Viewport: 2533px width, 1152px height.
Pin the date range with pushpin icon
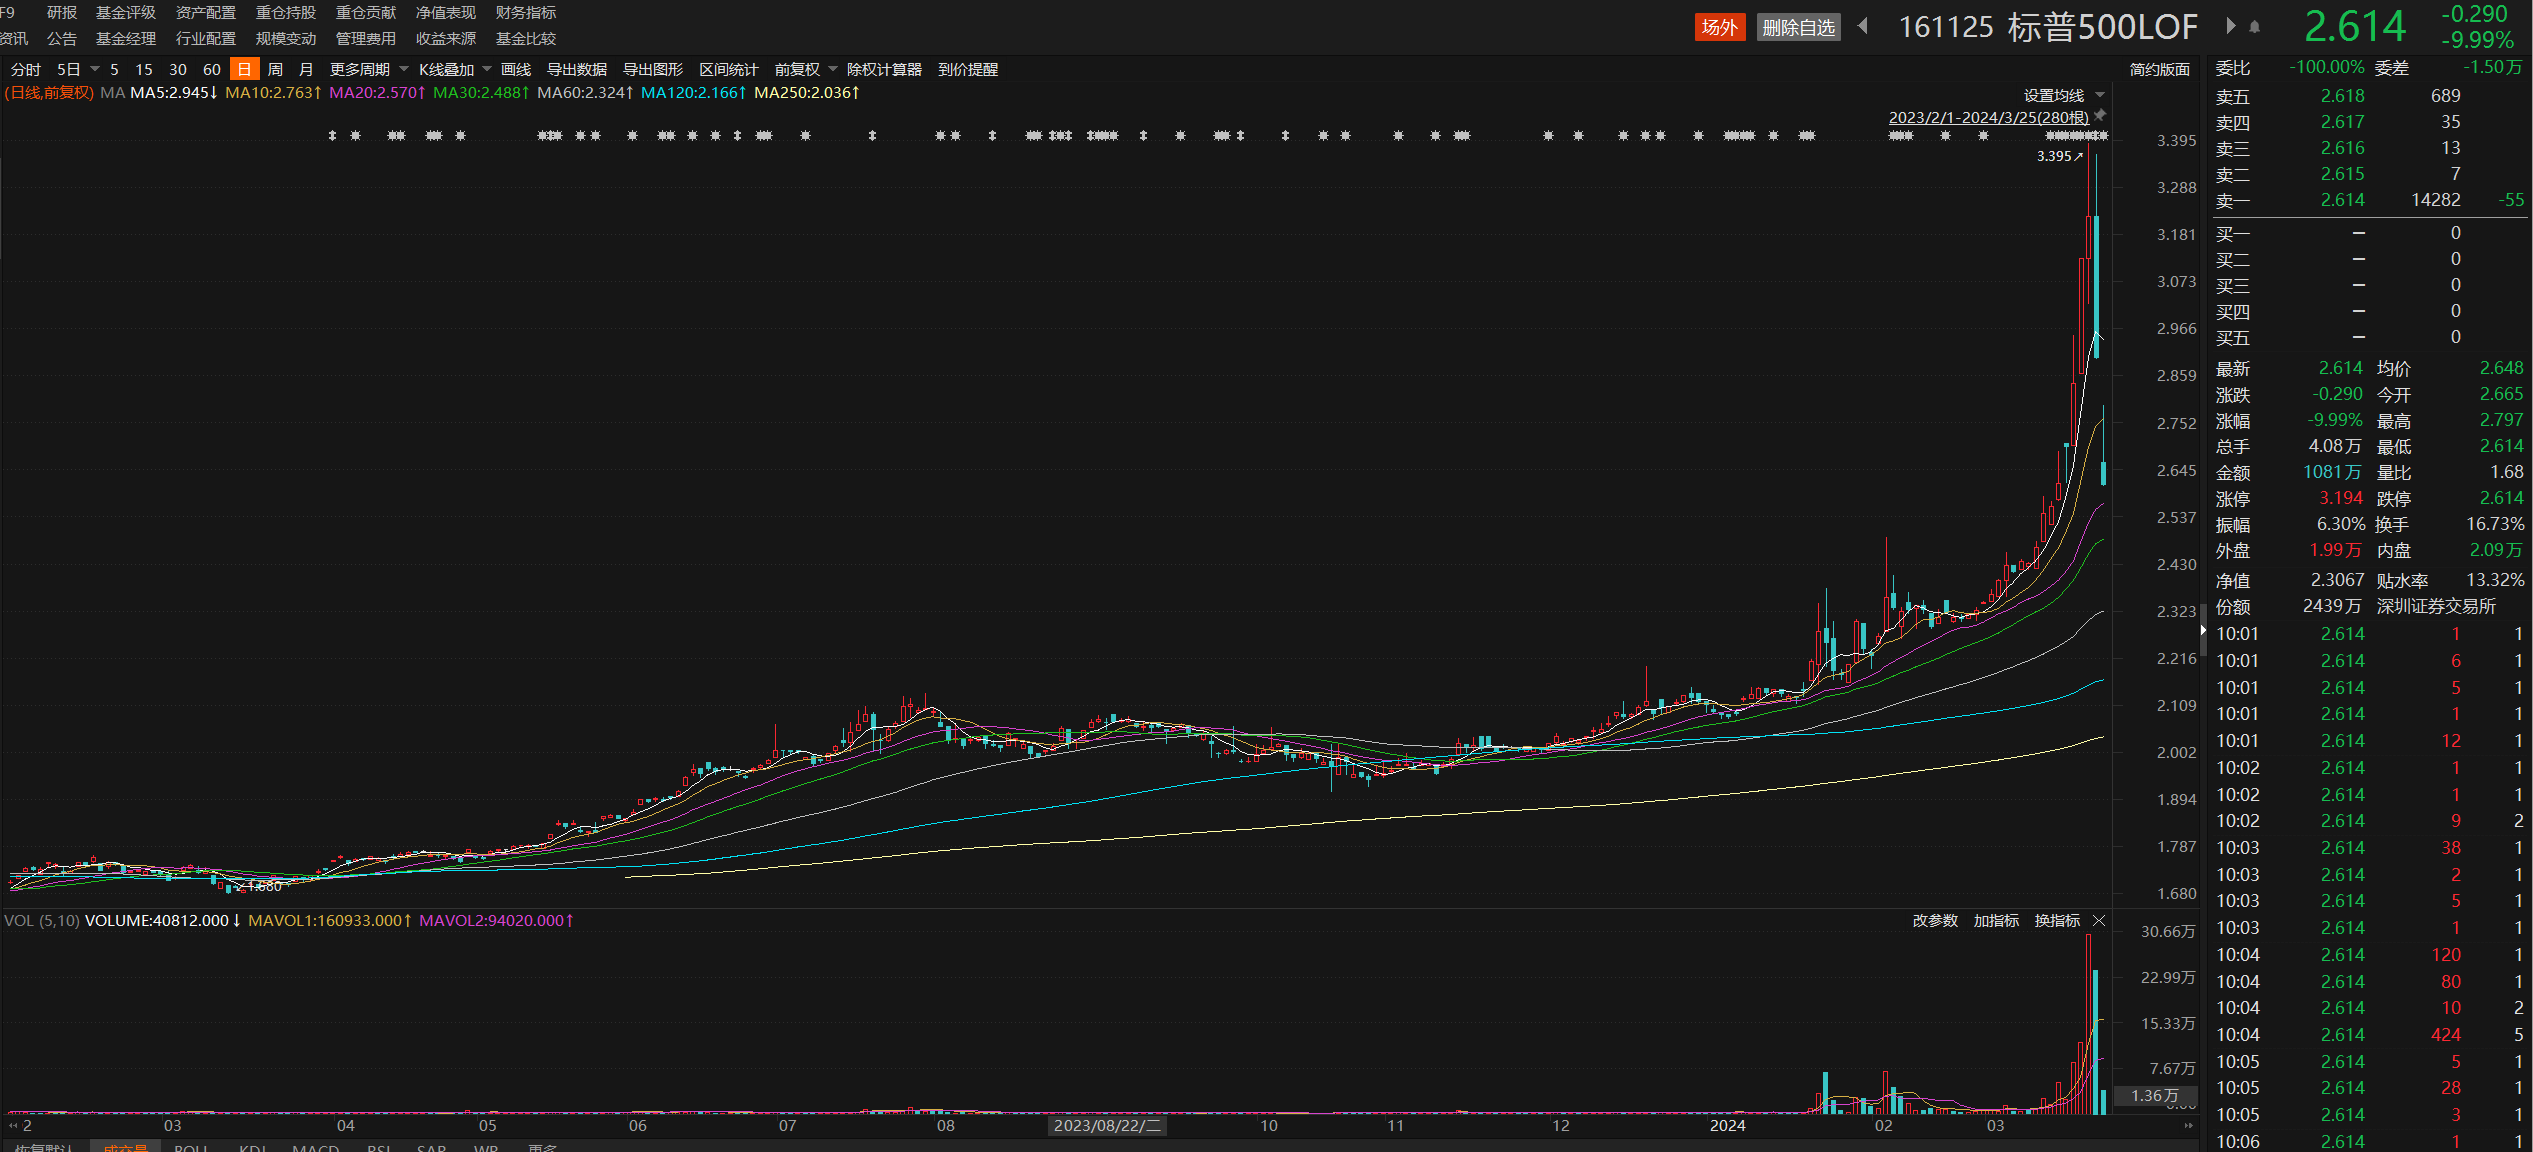click(2100, 116)
